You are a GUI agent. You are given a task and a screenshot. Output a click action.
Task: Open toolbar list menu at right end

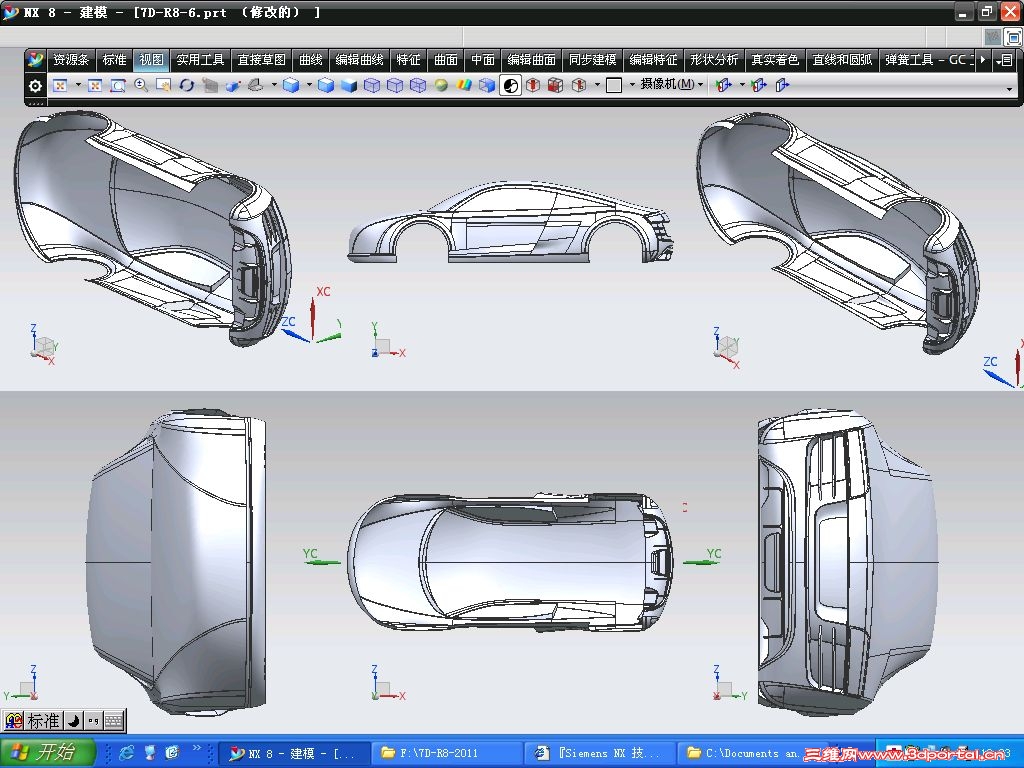[x=1004, y=61]
